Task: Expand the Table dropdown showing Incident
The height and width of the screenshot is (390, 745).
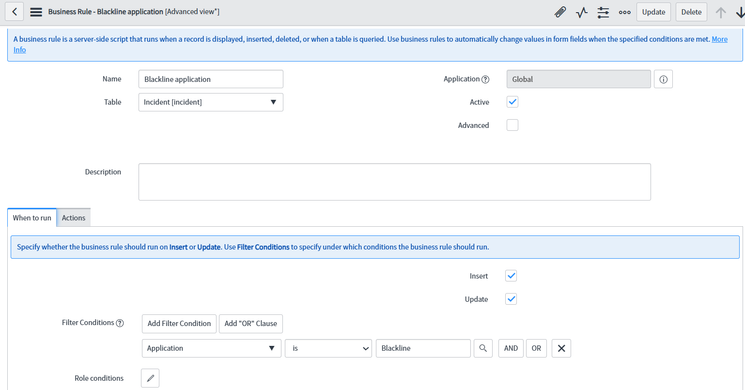Action: coord(210,102)
